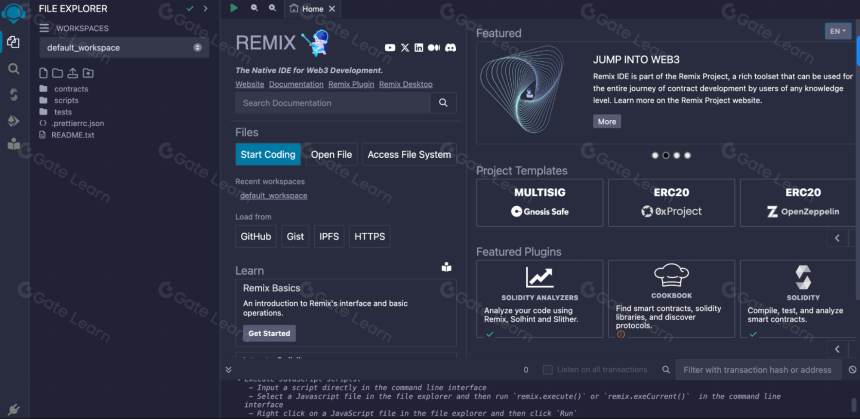This screenshot has height=419, width=860.
Task: Click the Start Coding button
Action: point(268,155)
